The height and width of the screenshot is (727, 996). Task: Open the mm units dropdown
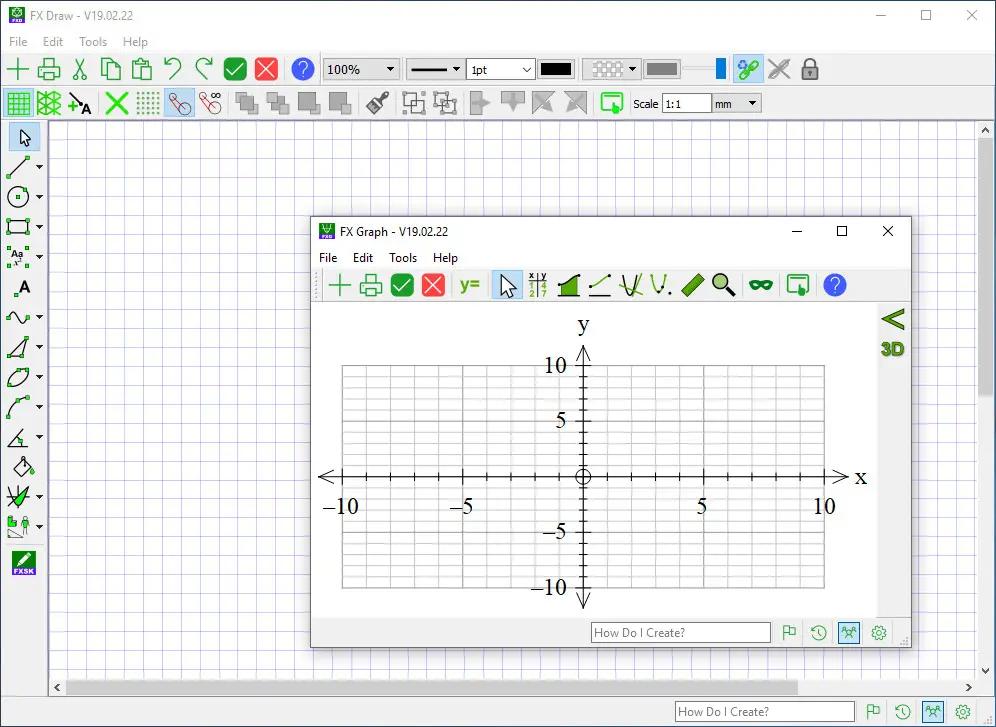pos(738,103)
